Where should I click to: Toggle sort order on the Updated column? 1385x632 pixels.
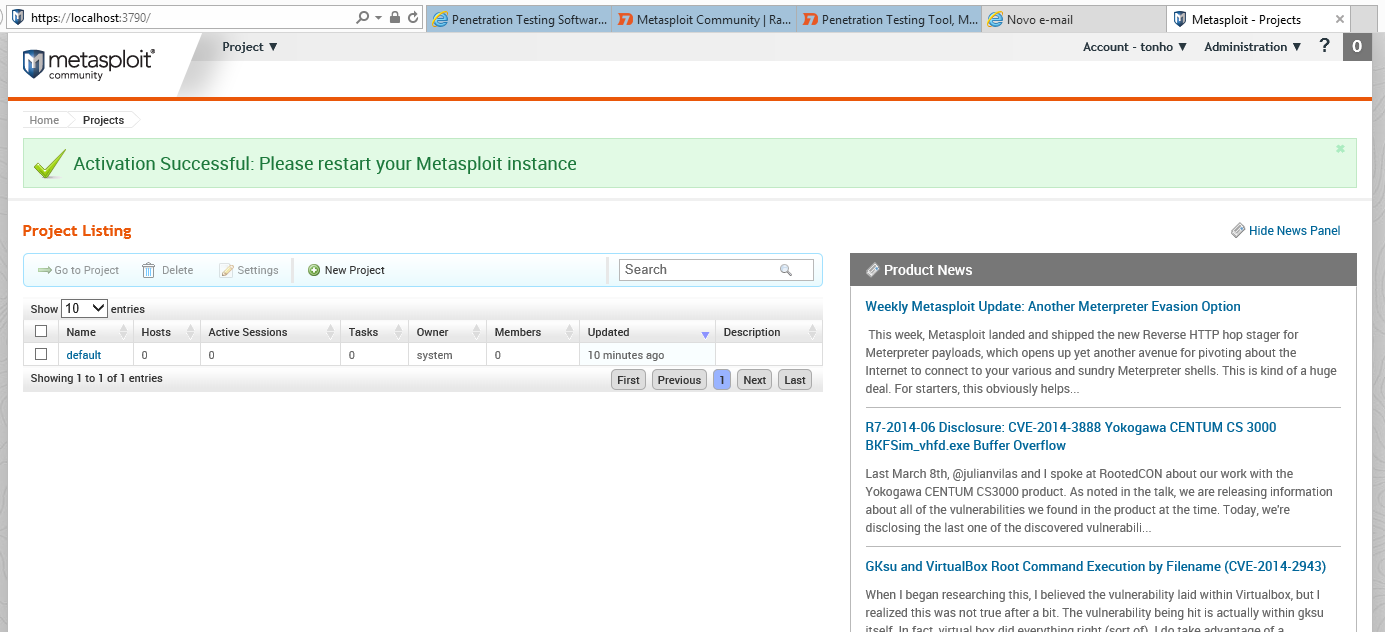[x=647, y=332]
